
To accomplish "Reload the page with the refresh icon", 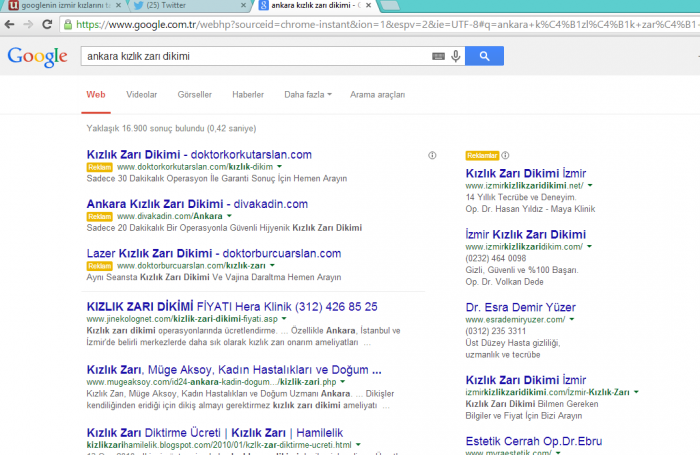I will point(47,24).
